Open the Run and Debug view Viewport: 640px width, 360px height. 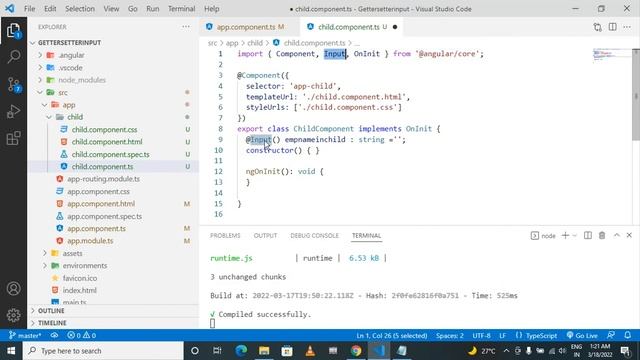pyautogui.click(x=13, y=111)
